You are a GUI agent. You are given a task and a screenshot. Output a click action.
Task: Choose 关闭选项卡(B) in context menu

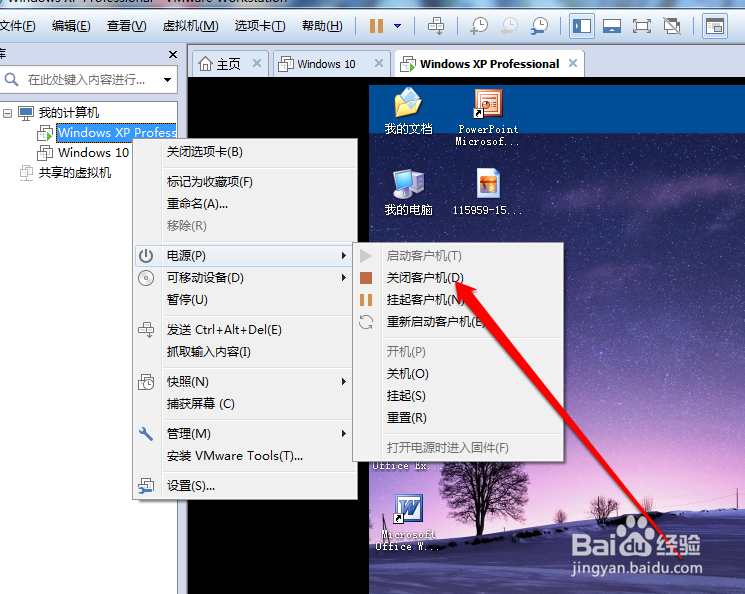[x=245, y=152]
